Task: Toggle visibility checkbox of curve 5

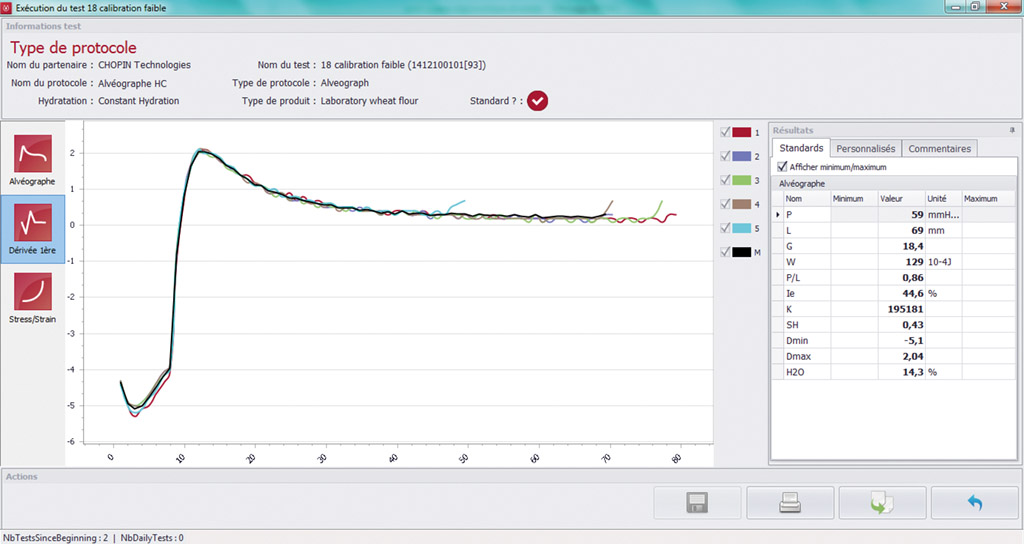Action: pyautogui.click(x=725, y=228)
